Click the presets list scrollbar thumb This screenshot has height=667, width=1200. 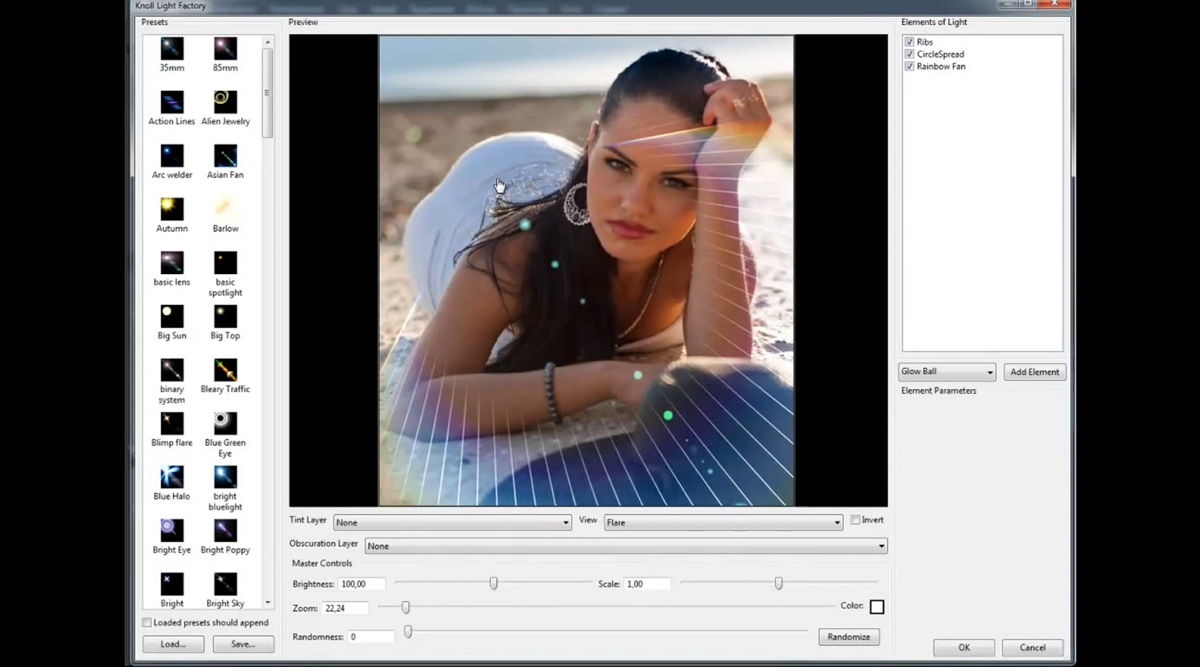pyautogui.click(x=267, y=93)
